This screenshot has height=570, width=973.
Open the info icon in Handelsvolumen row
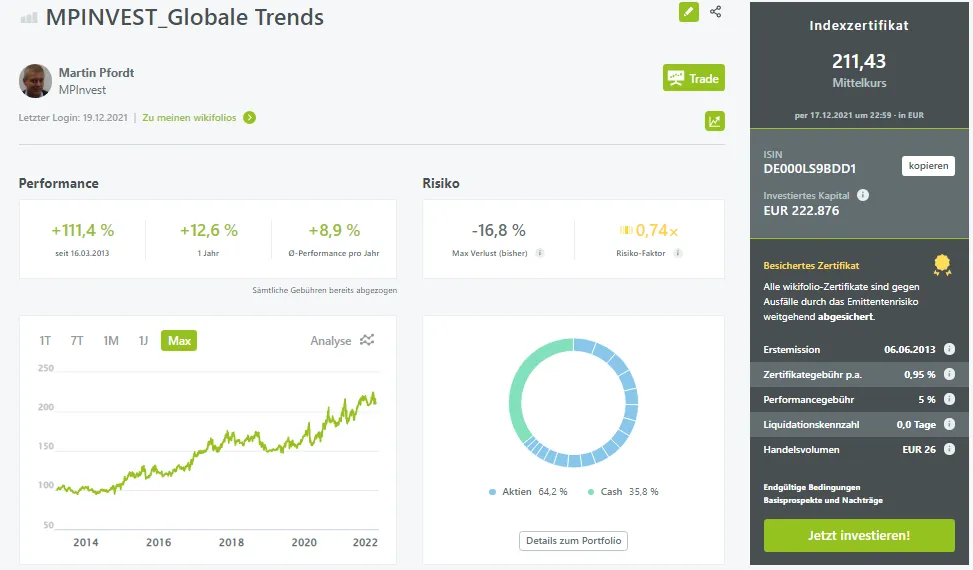coord(949,449)
